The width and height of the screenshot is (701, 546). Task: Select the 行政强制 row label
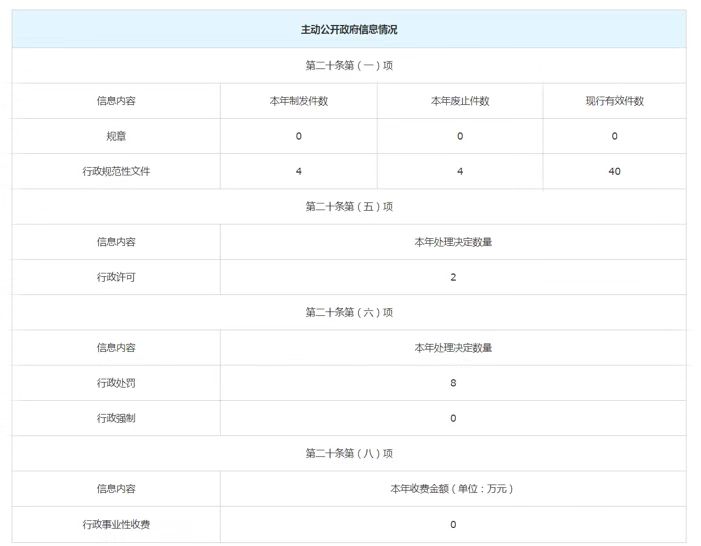[116, 418]
